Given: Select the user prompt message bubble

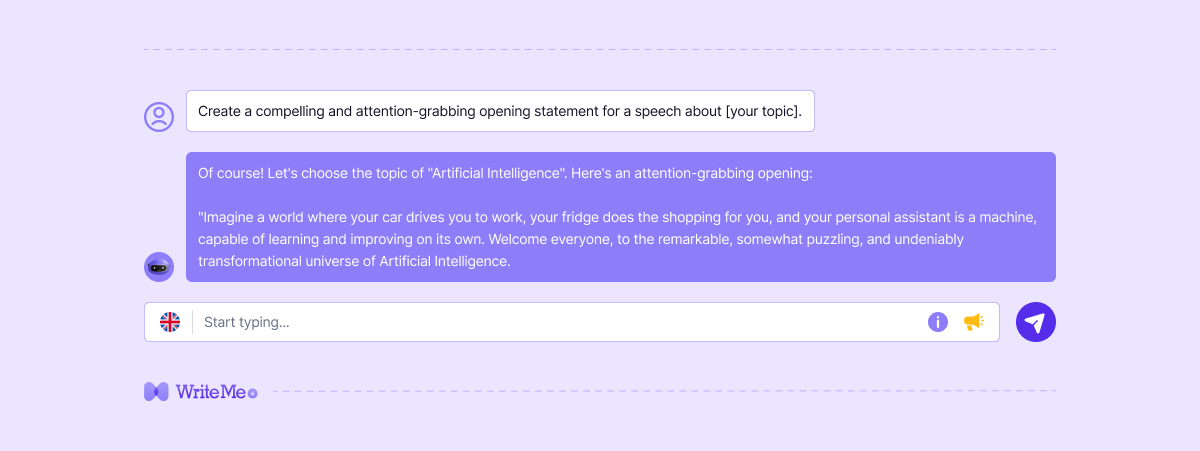Looking at the screenshot, I should [500, 111].
